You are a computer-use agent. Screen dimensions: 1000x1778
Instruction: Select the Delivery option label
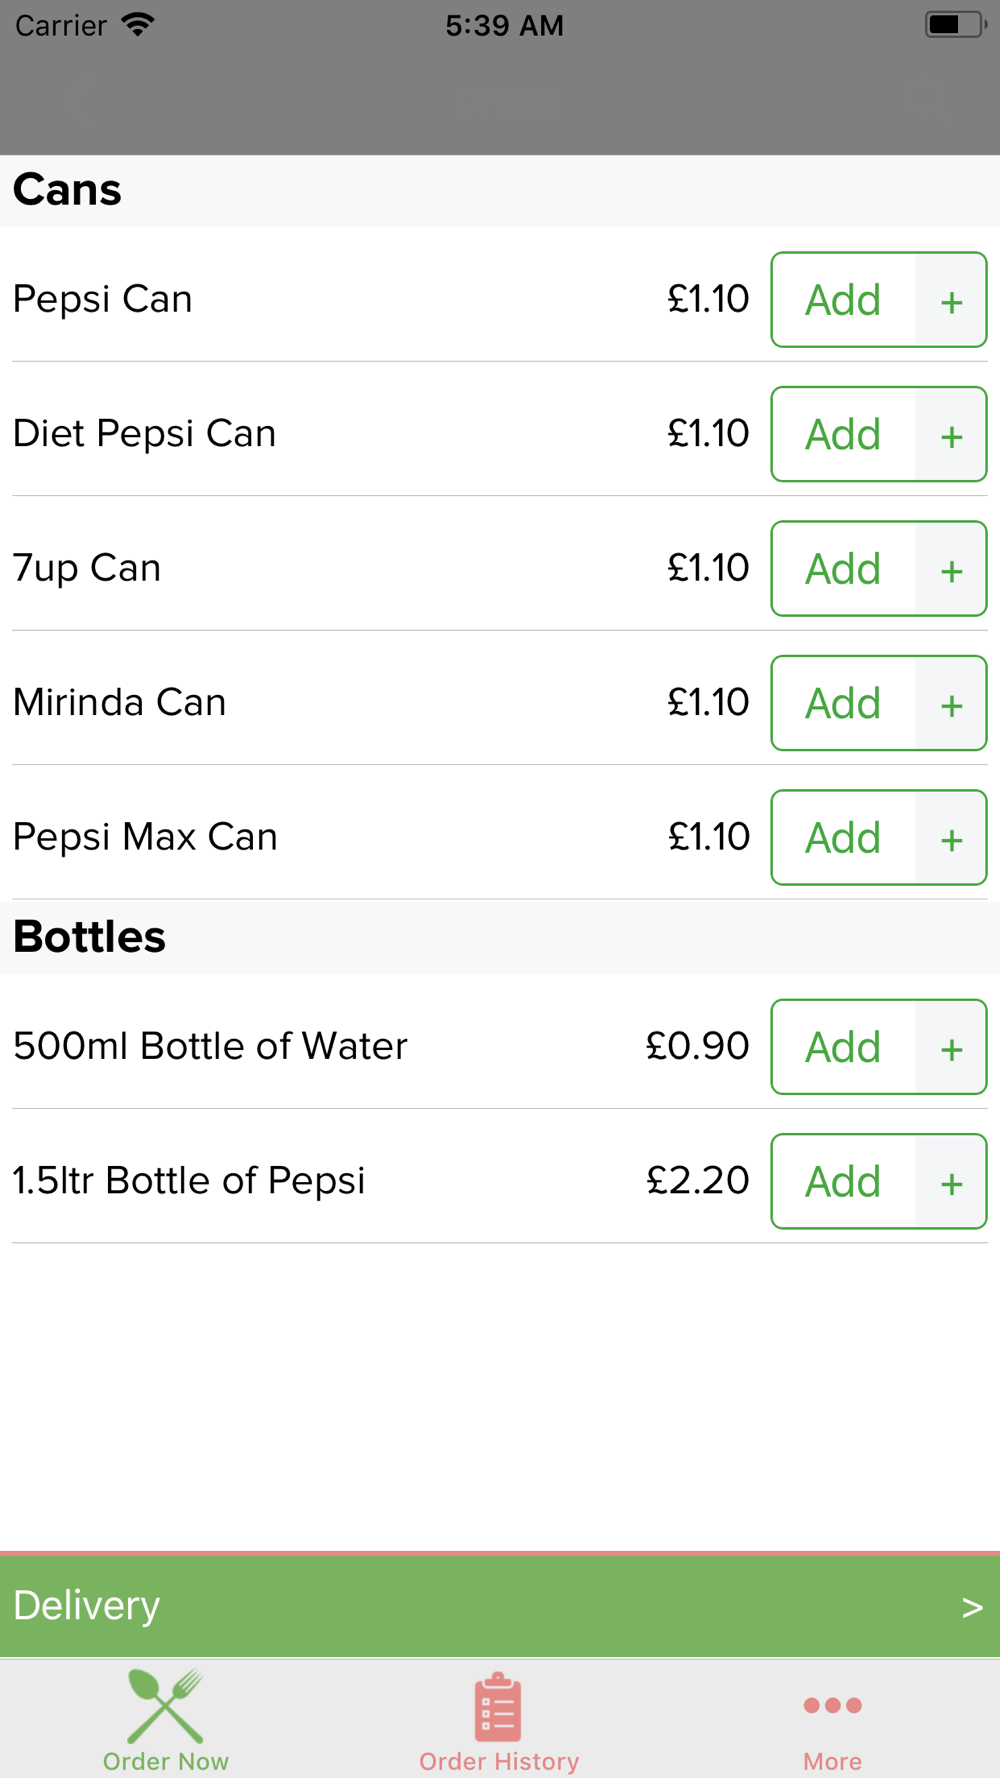point(87,1606)
